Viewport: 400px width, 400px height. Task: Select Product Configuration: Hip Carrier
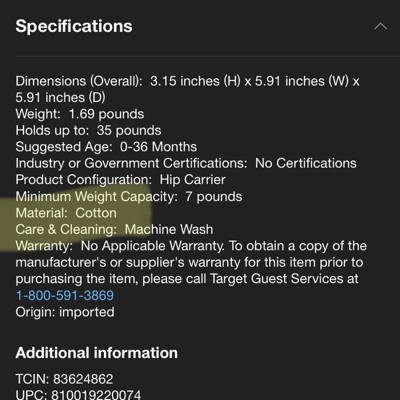tap(120, 180)
